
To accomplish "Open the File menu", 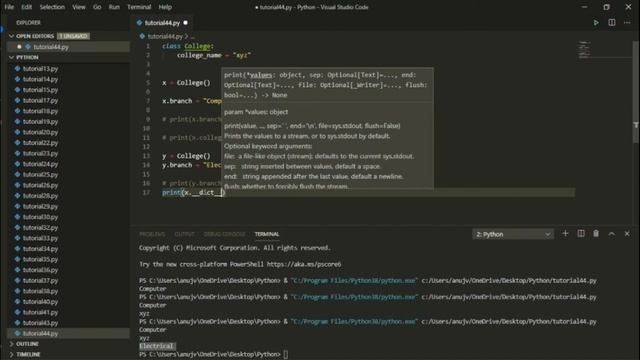I will (x=9, y=7).
